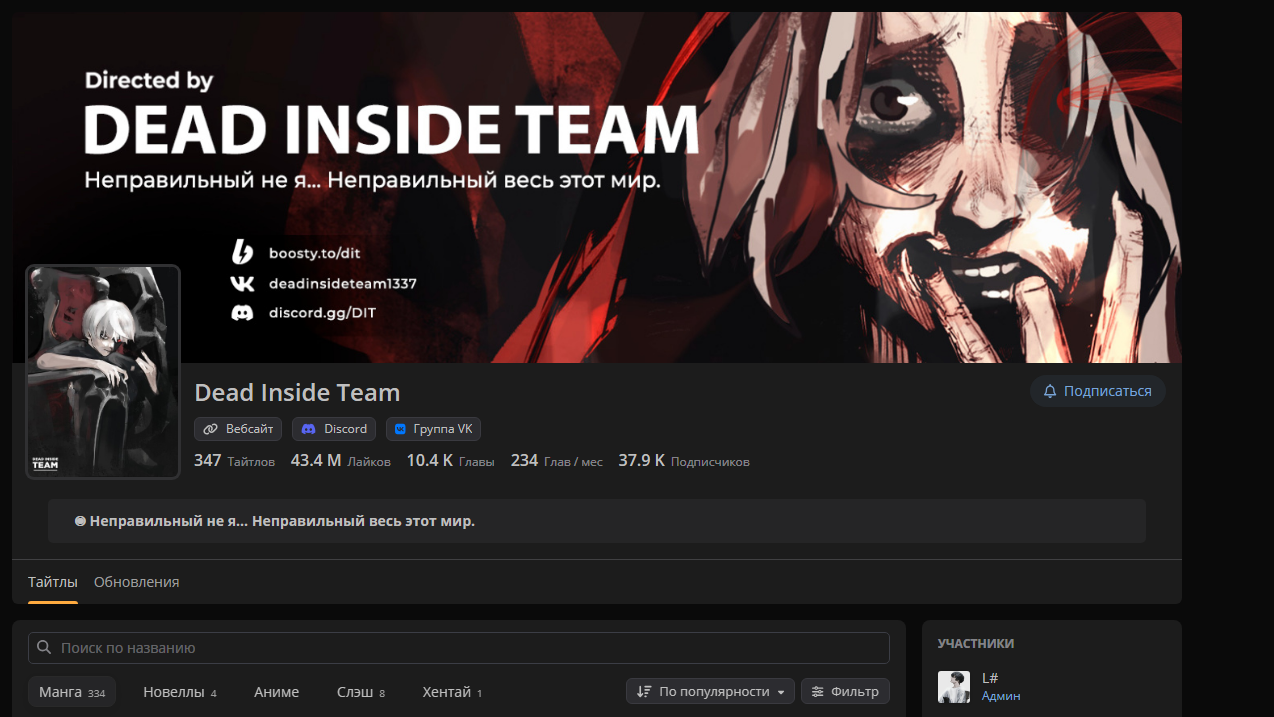
Task: Select the Манга 334 category
Action: tap(72, 692)
